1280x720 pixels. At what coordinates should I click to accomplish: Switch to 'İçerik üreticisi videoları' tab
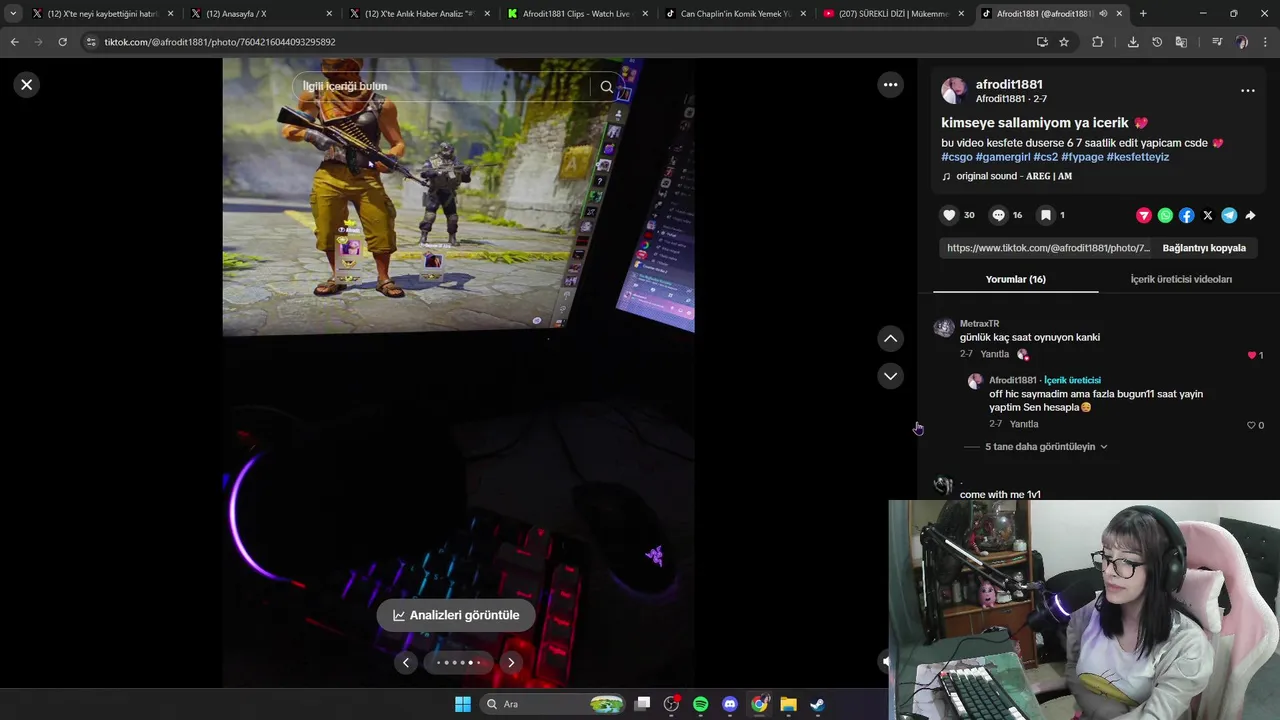[1181, 279]
